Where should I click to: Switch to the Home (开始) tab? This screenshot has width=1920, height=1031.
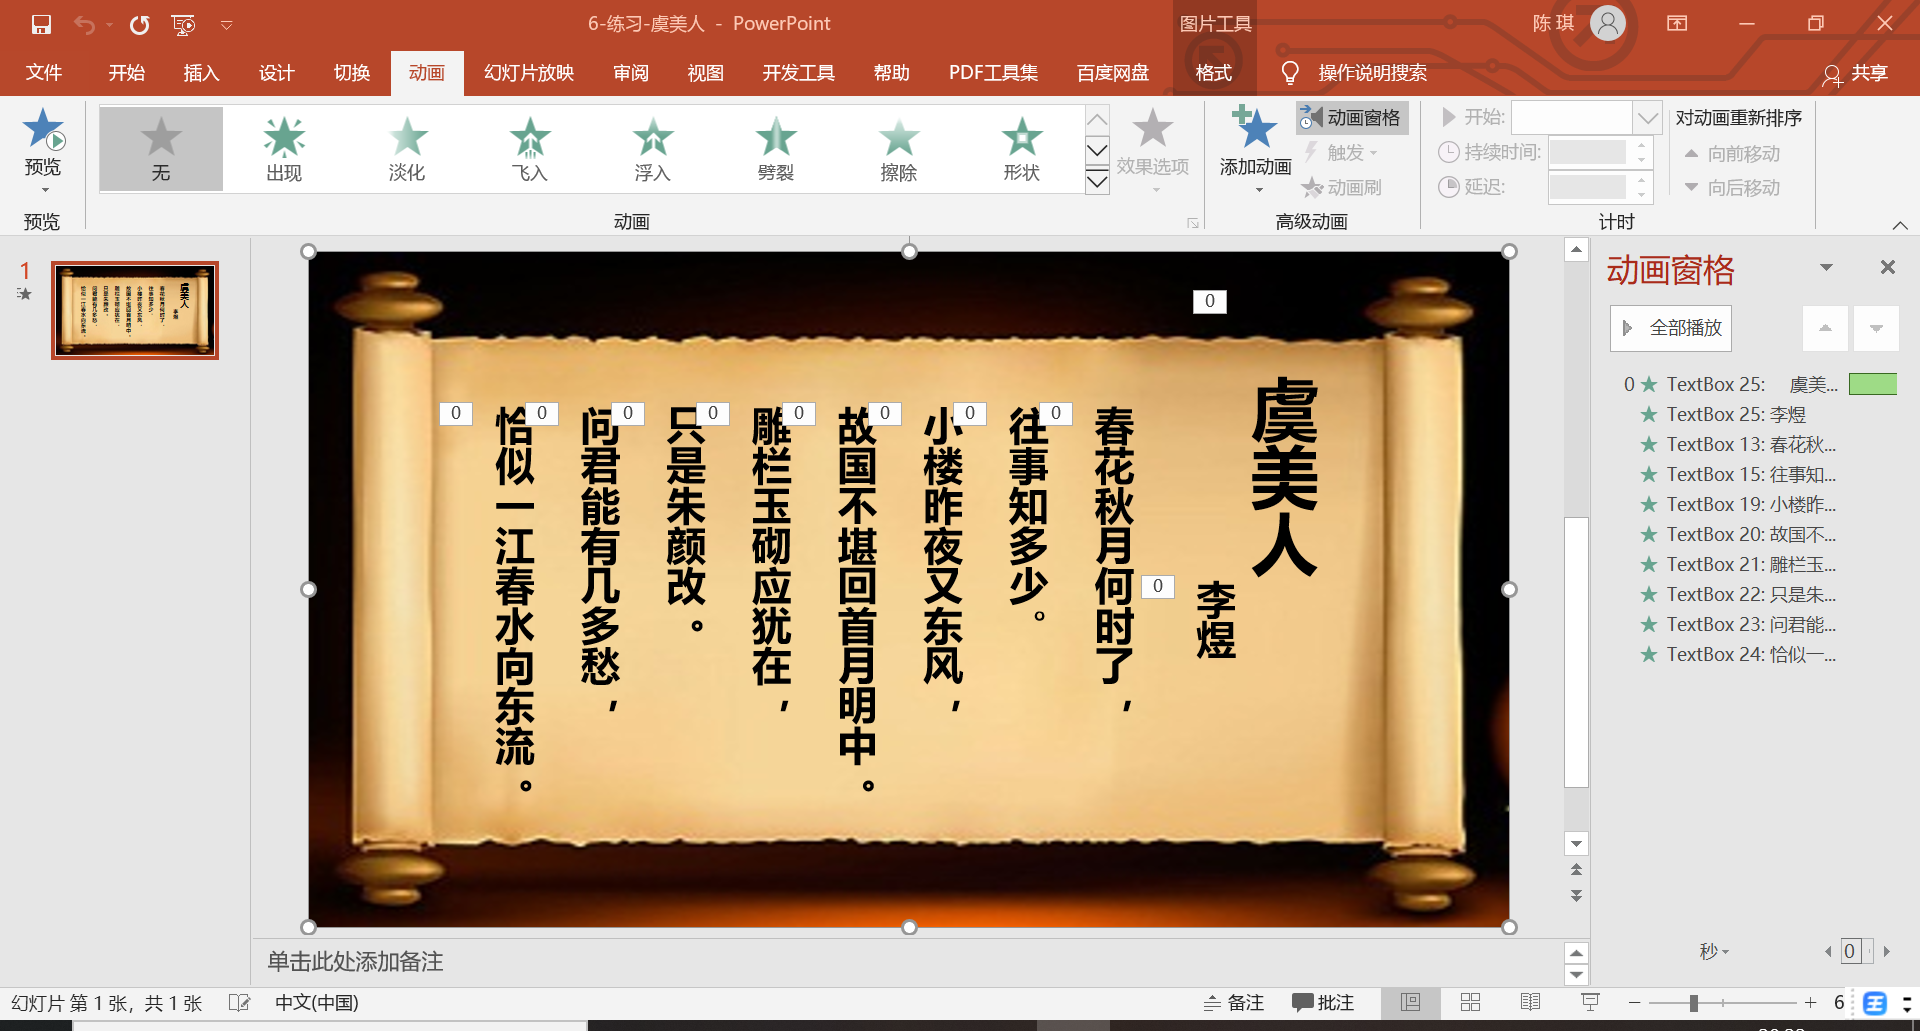pos(127,73)
